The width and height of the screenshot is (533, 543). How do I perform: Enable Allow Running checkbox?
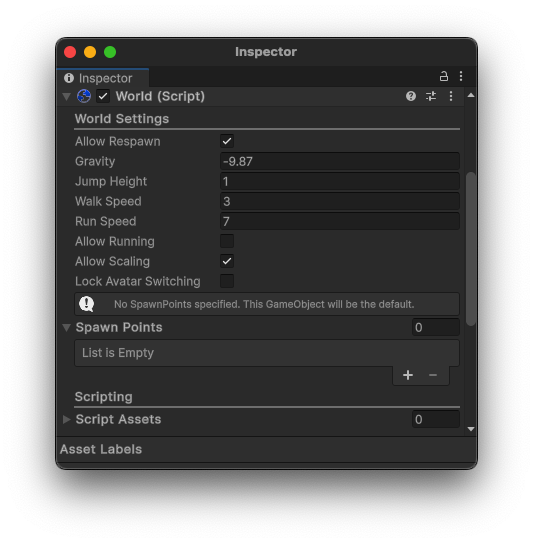click(x=227, y=241)
